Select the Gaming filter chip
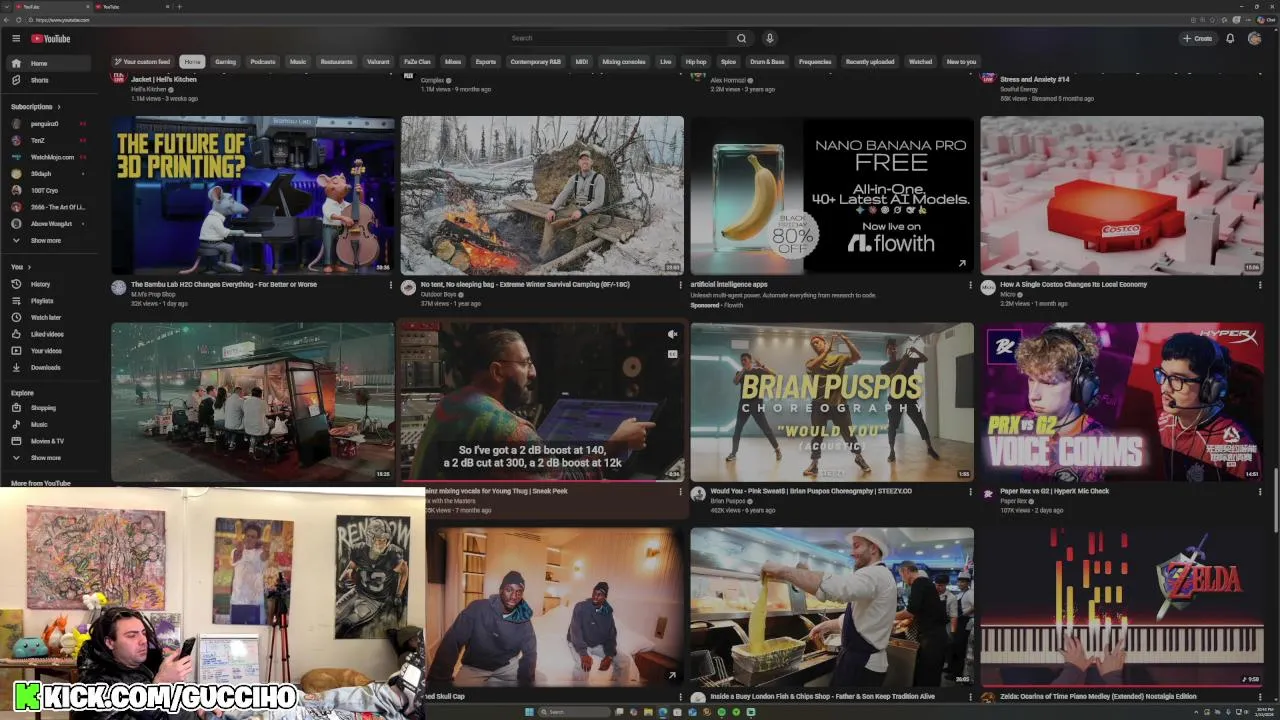The image size is (1280, 720). tap(226, 61)
